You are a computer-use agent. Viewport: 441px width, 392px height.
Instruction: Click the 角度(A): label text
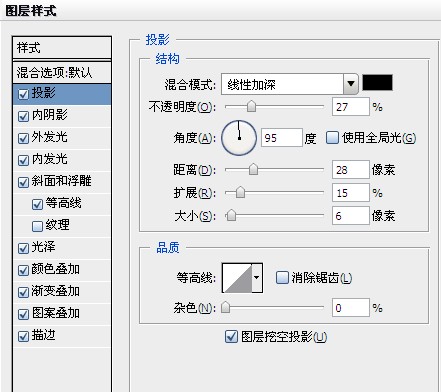tap(195, 138)
